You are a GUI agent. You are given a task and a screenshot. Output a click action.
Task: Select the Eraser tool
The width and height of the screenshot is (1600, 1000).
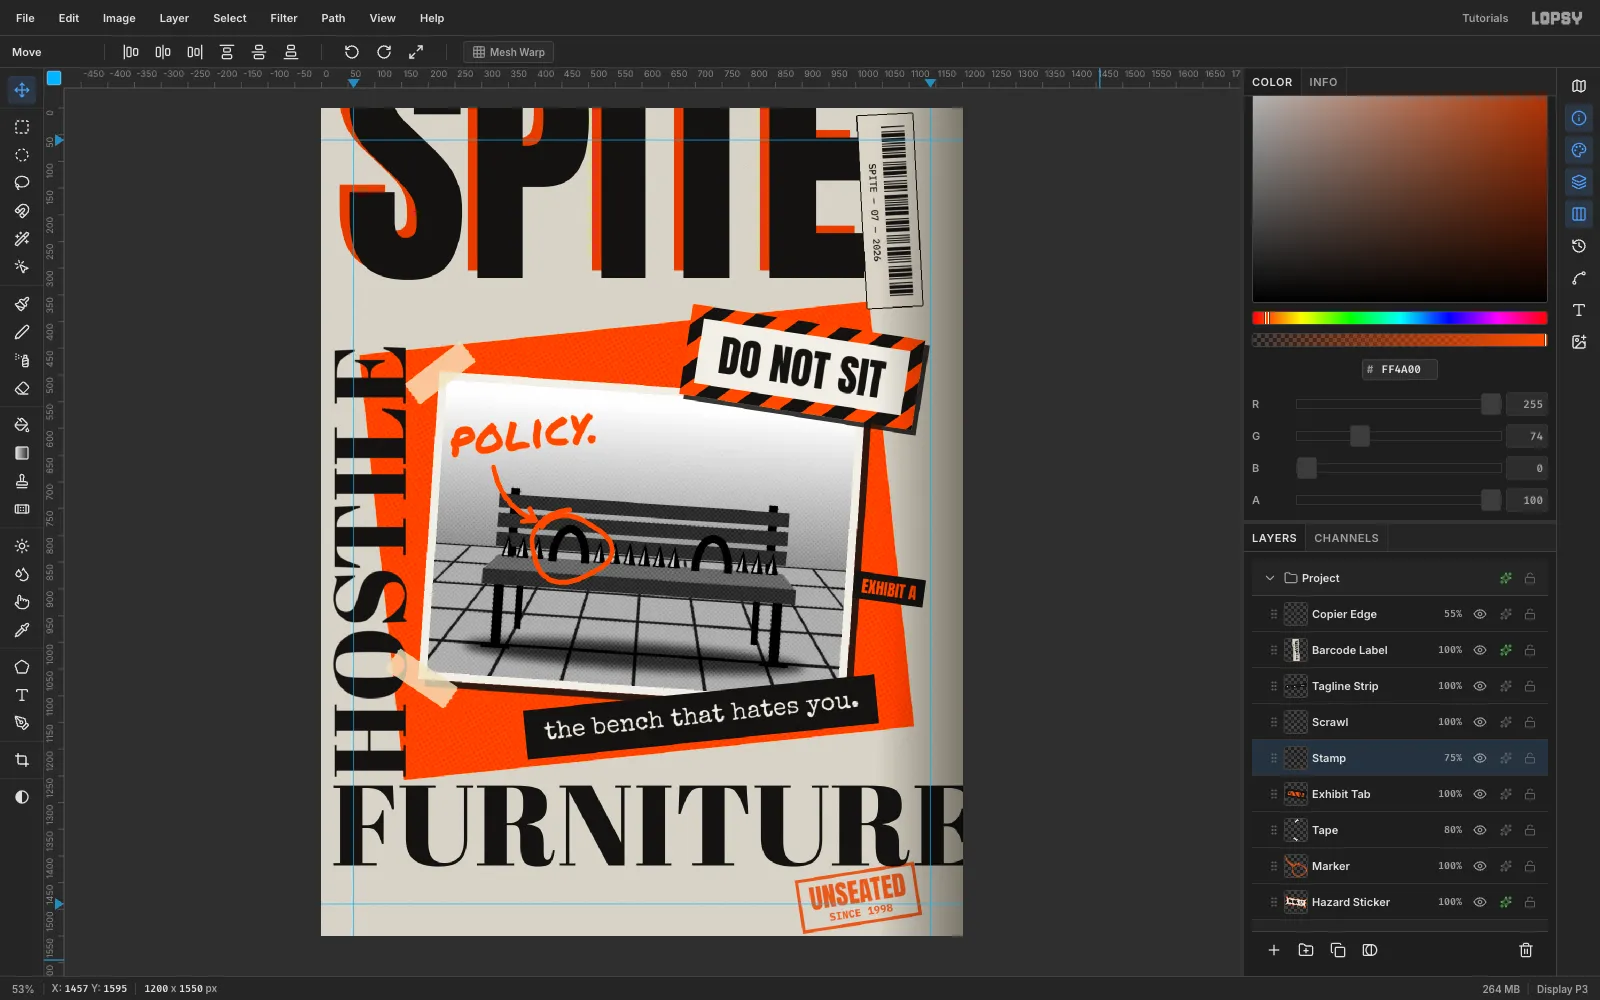coord(22,388)
